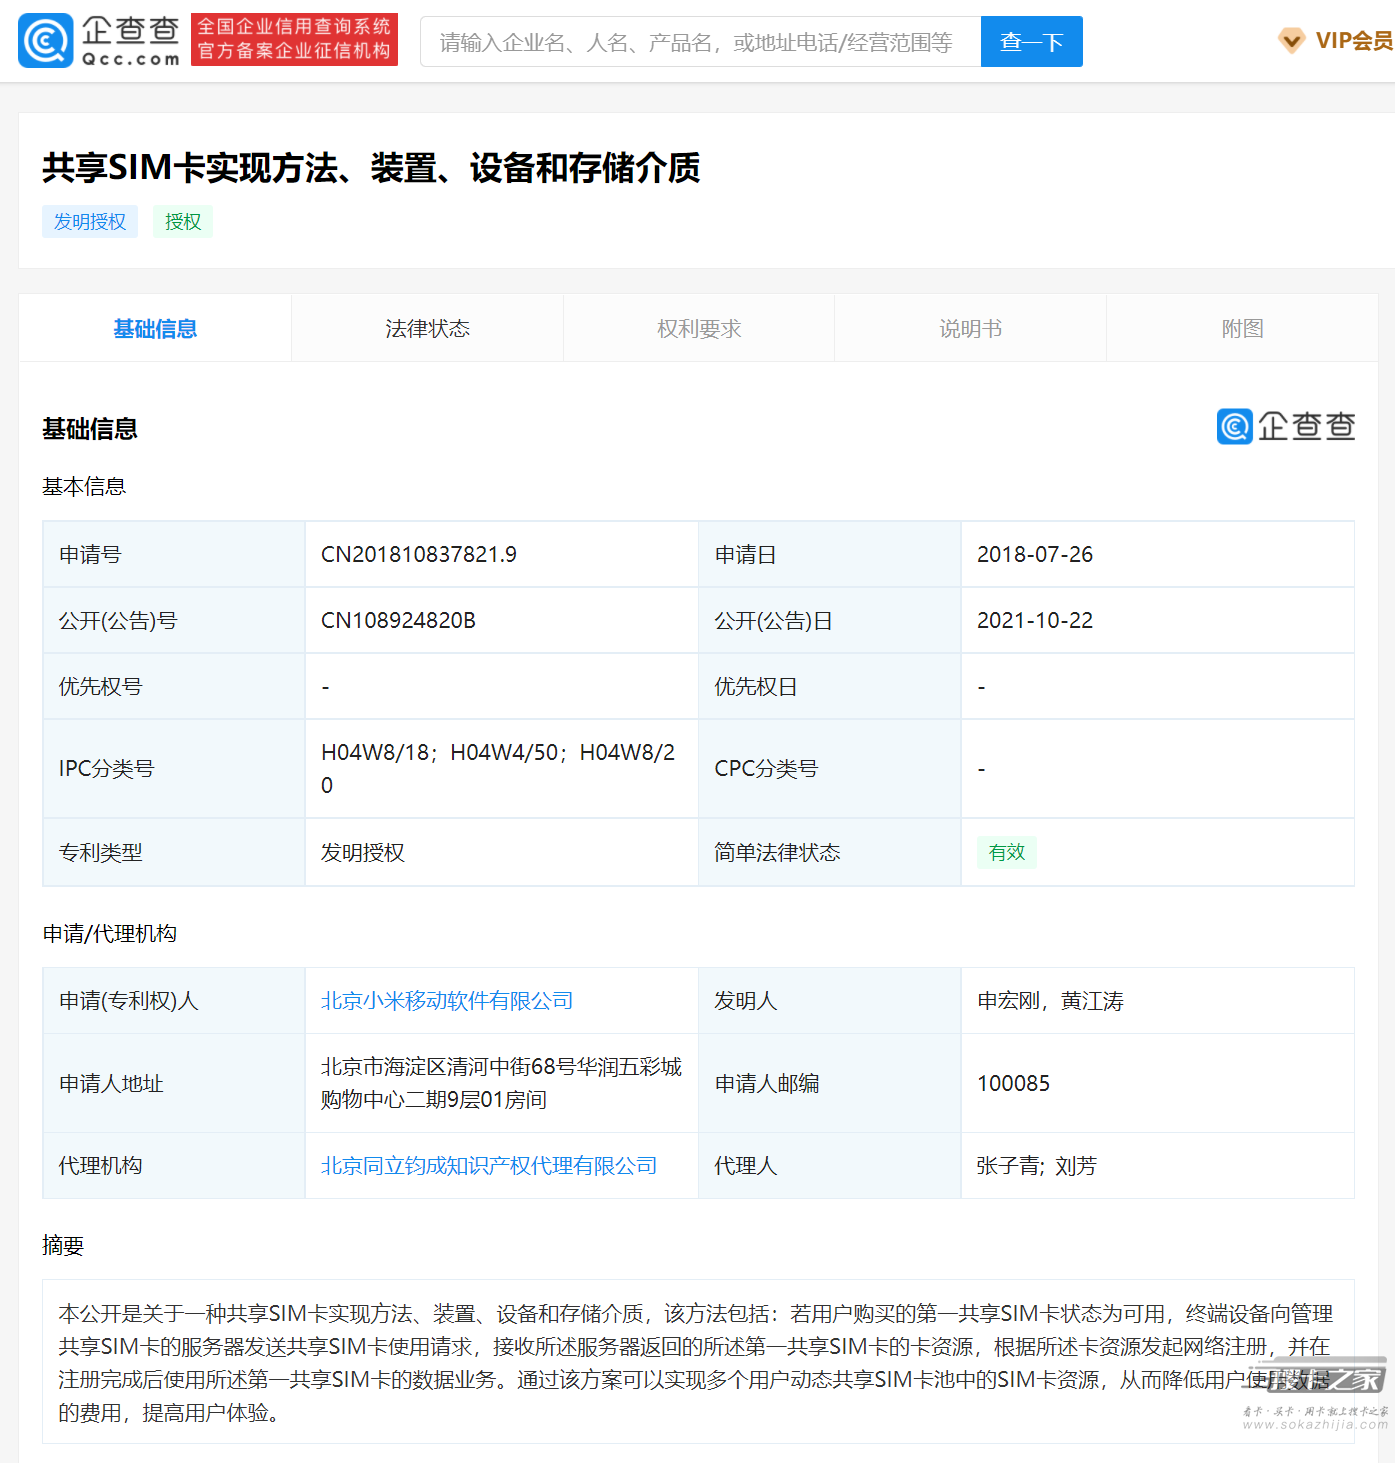1395x1463 pixels.
Task: Focus the company name search input field
Action: pos(700,42)
